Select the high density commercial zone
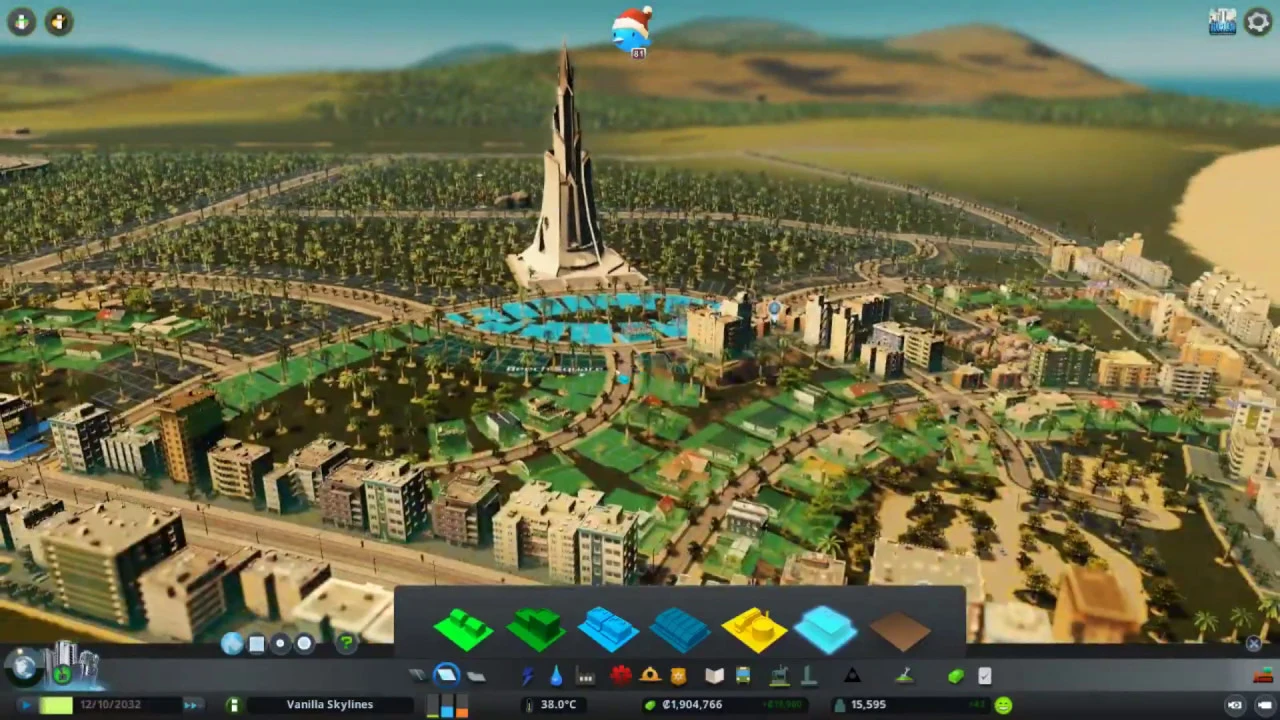This screenshot has height=720, width=1280. 680,629
